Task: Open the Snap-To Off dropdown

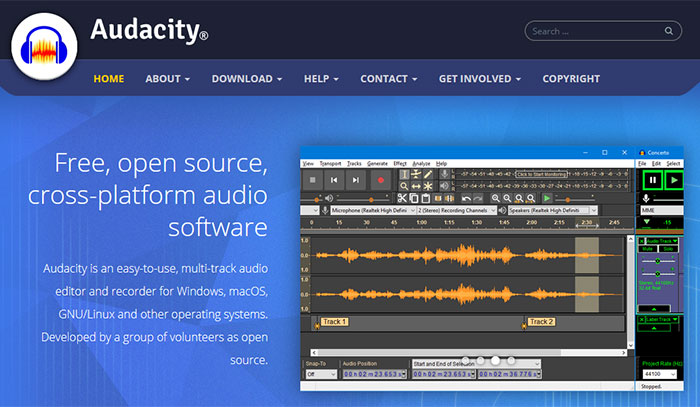Action: coord(321,374)
